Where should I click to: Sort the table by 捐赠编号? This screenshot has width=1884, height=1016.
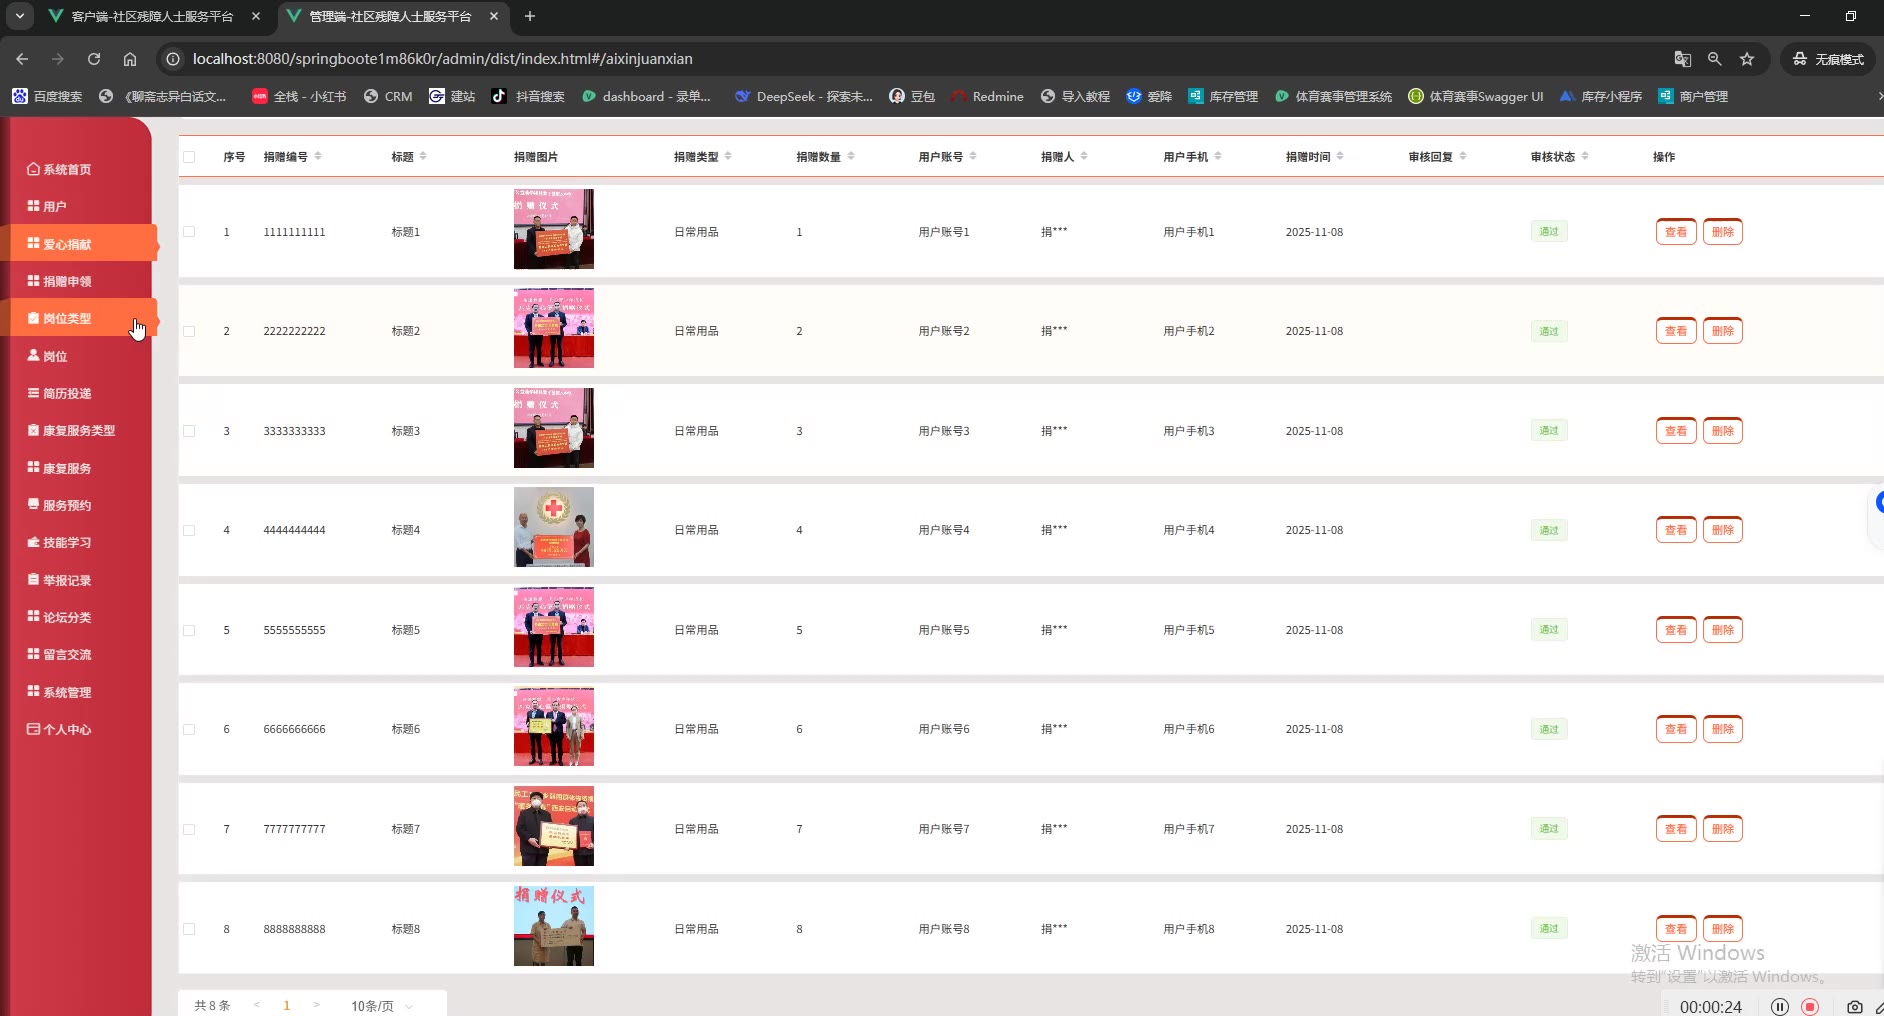point(318,156)
